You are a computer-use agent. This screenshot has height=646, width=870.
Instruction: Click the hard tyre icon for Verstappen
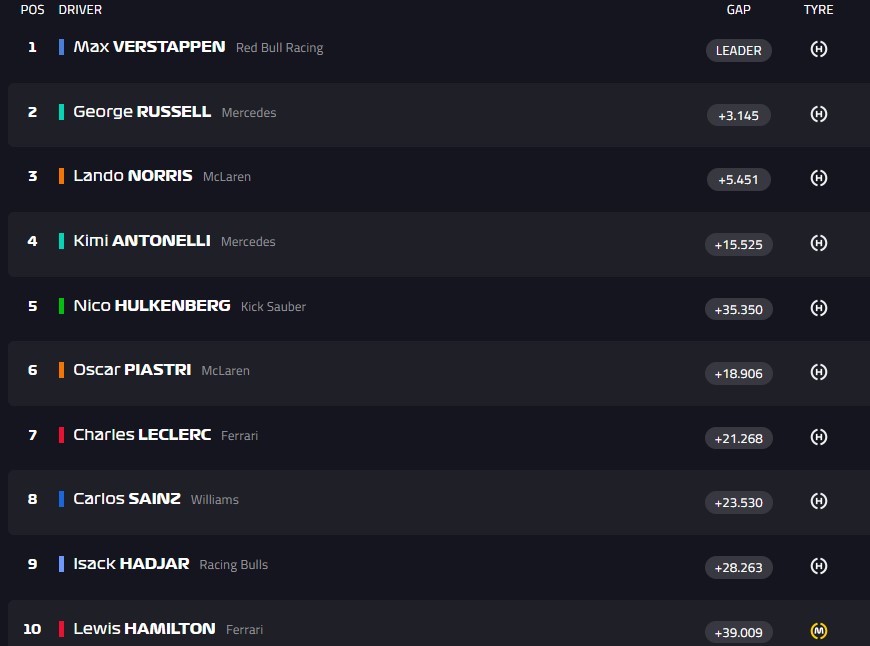tap(818, 49)
